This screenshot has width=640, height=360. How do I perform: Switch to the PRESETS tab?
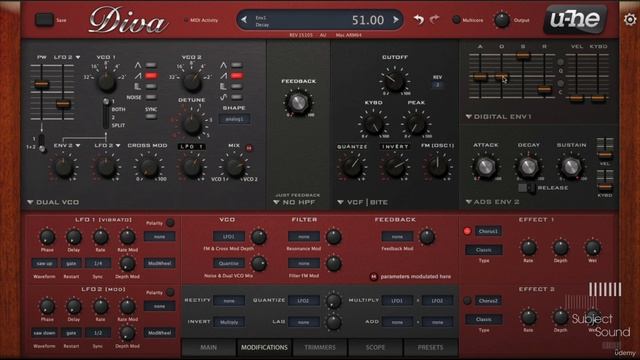431,347
